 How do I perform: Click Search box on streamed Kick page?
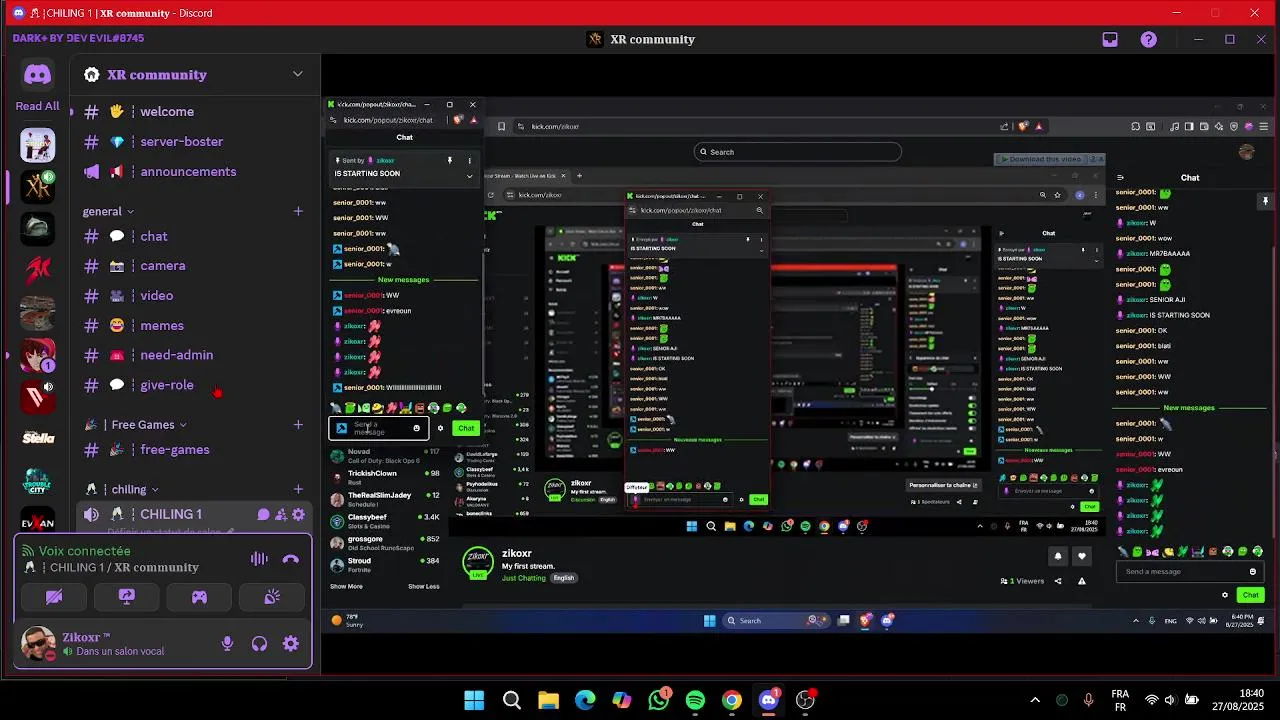(x=798, y=152)
